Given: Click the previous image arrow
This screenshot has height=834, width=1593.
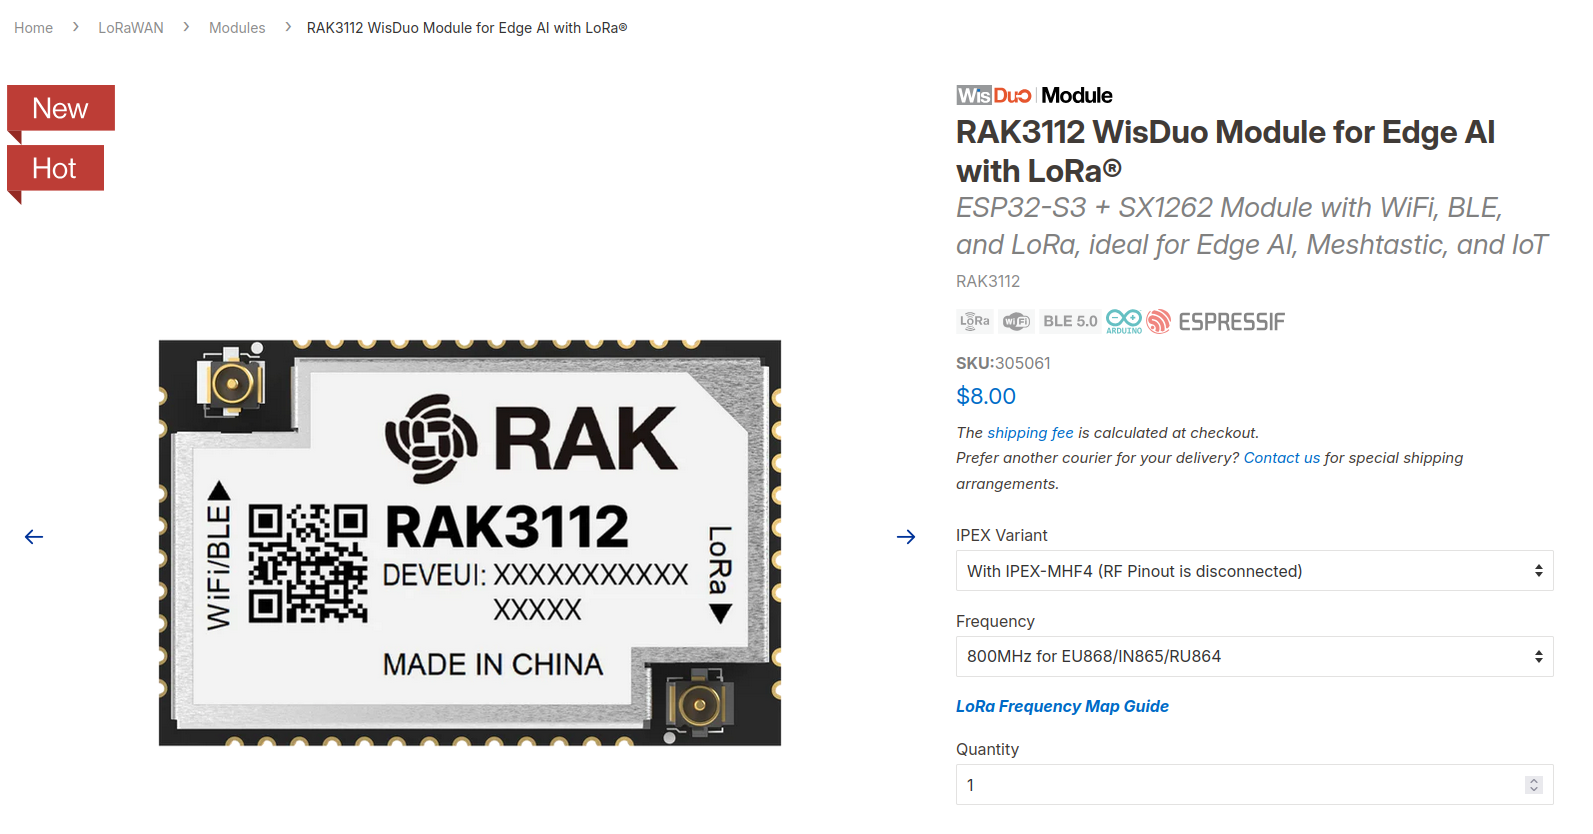Looking at the screenshot, I should (34, 537).
